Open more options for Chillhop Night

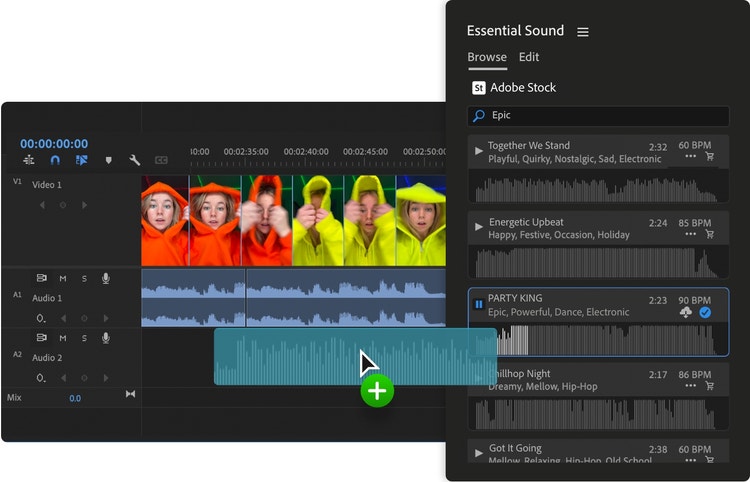pos(690,386)
